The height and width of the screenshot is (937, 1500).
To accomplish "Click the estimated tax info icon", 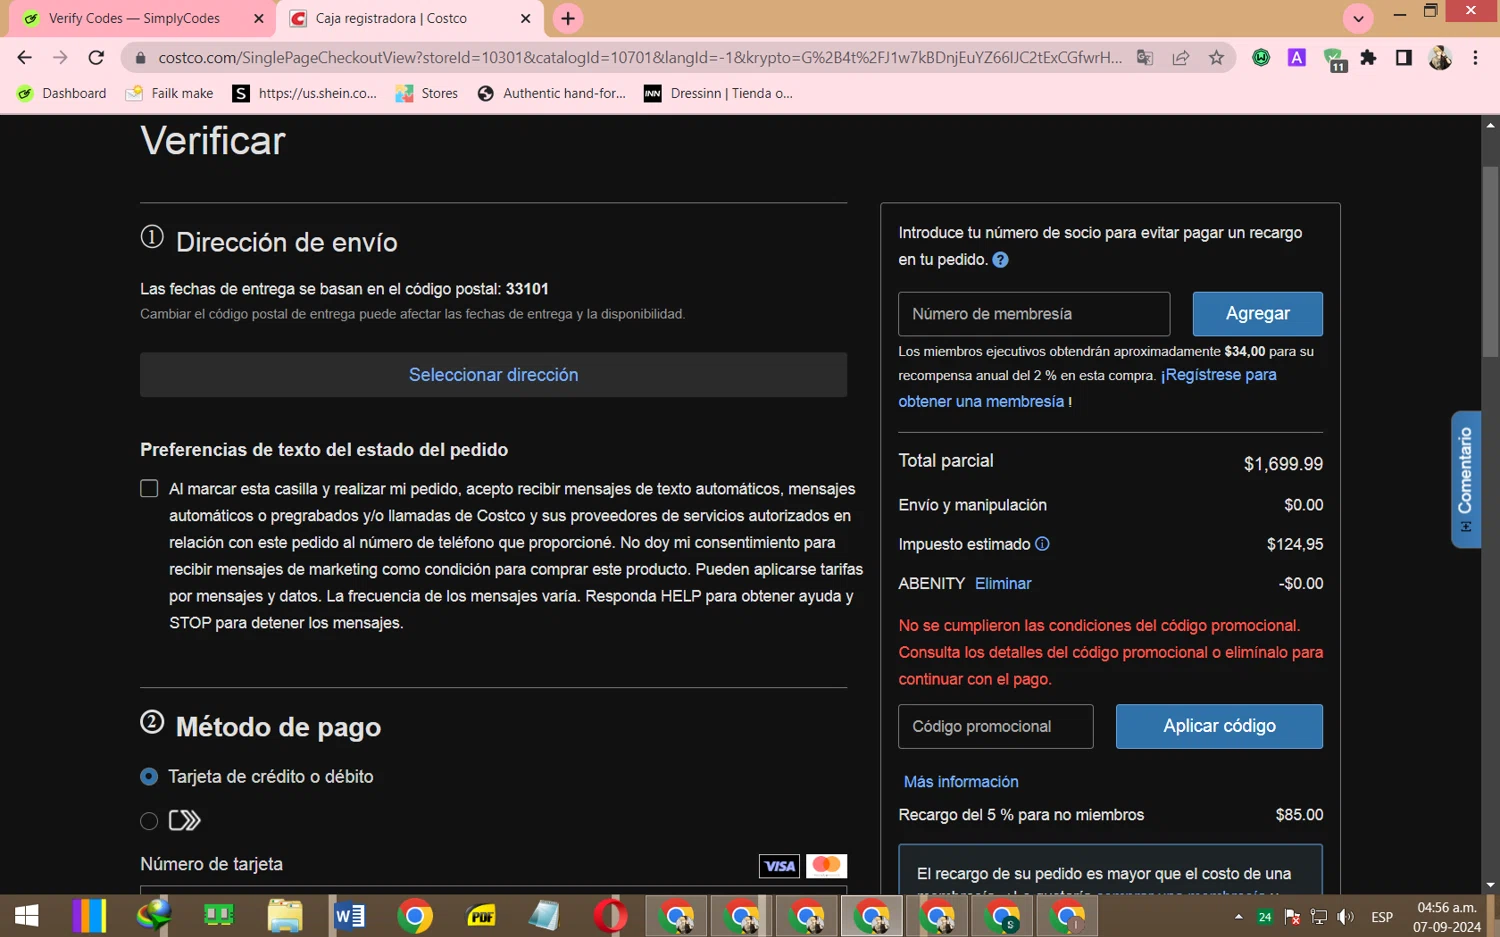I will [x=1042, y=544].
